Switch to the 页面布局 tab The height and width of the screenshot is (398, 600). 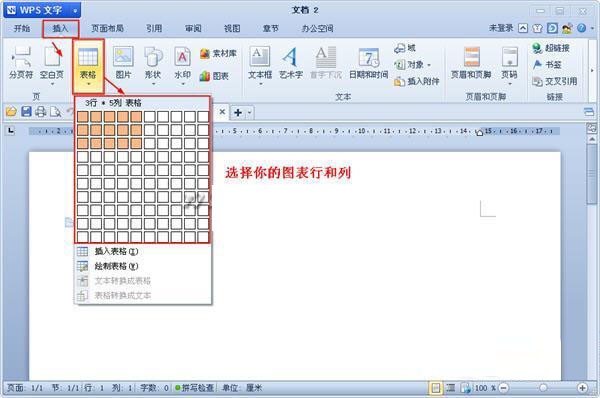coord(107,28)
